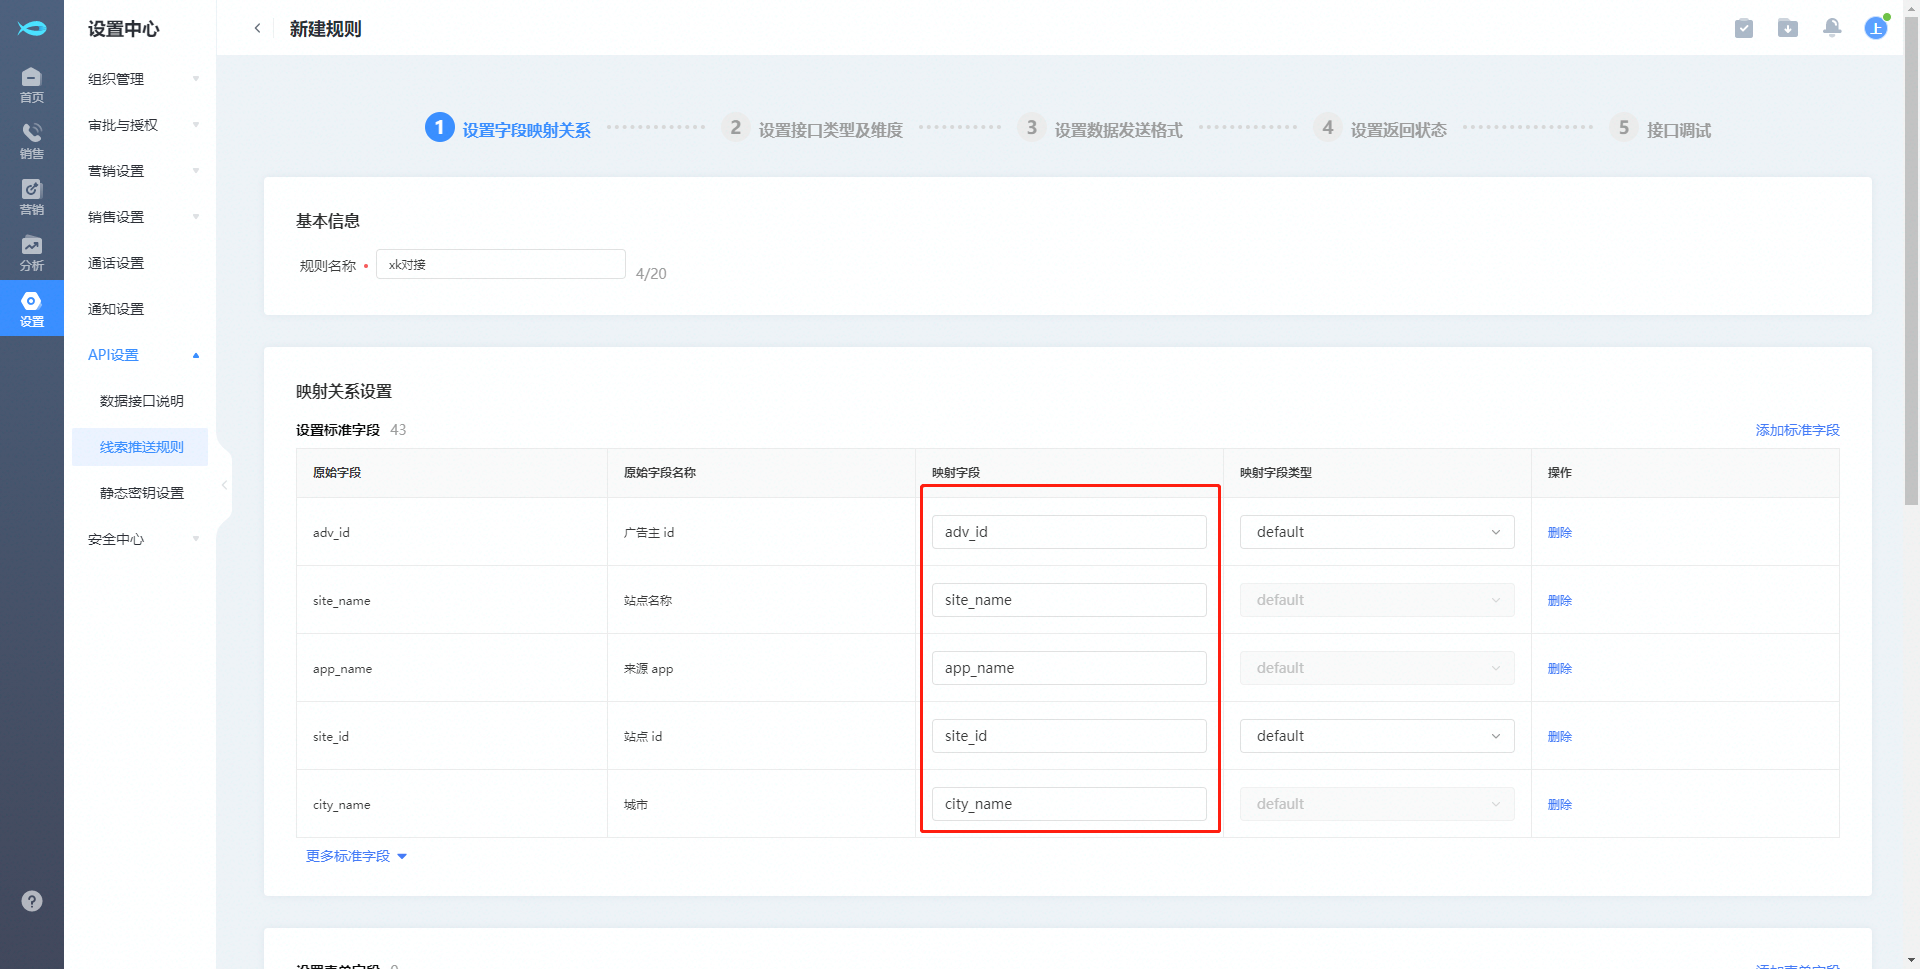
Task: Delete the site_id row
Action: tap(1559, 737)
